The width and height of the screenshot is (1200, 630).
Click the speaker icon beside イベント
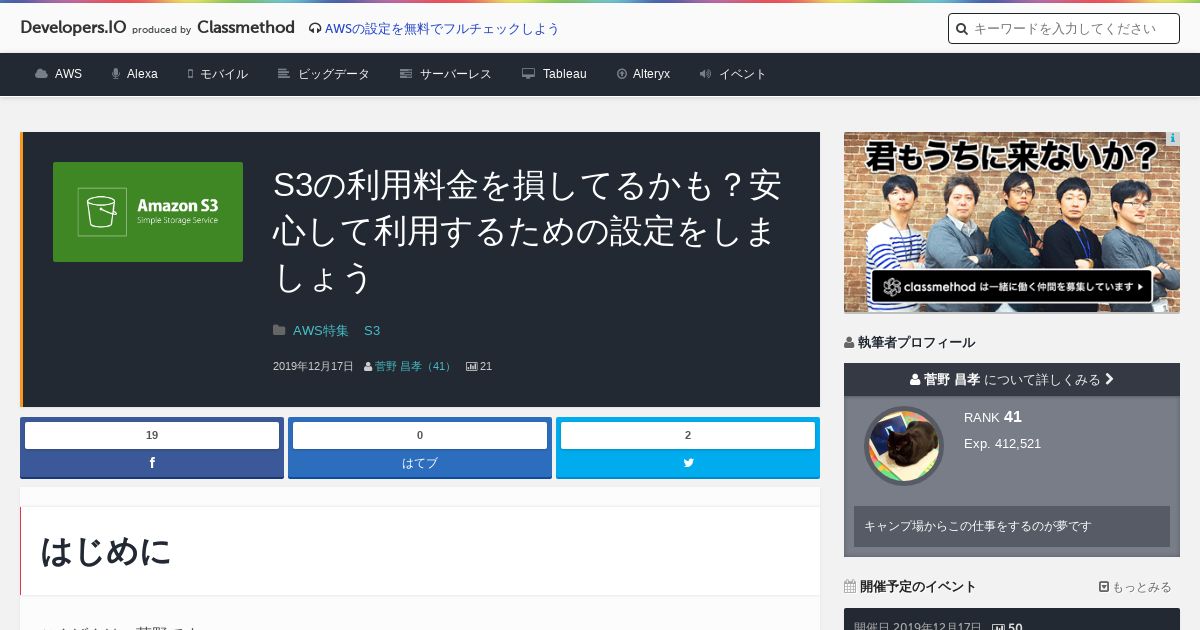tap(705, 74)
